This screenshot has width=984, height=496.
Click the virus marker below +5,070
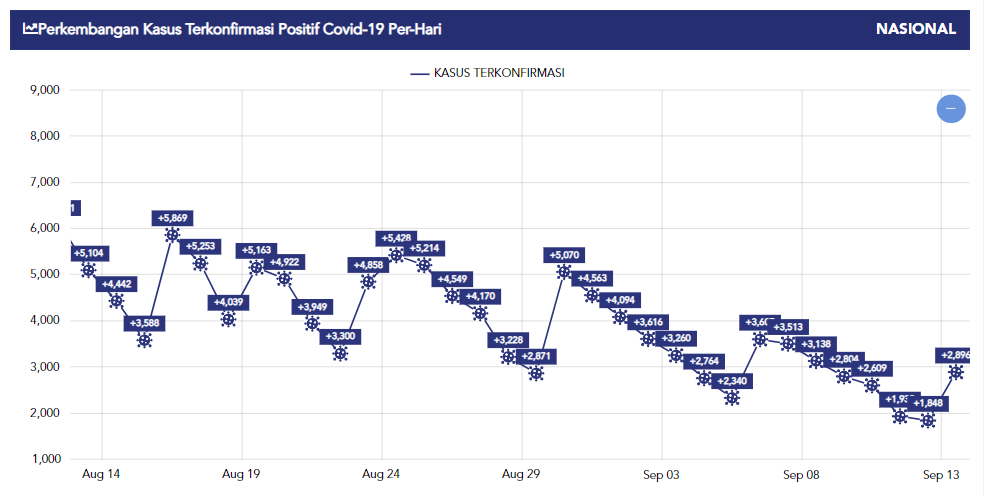coord(564,272)
